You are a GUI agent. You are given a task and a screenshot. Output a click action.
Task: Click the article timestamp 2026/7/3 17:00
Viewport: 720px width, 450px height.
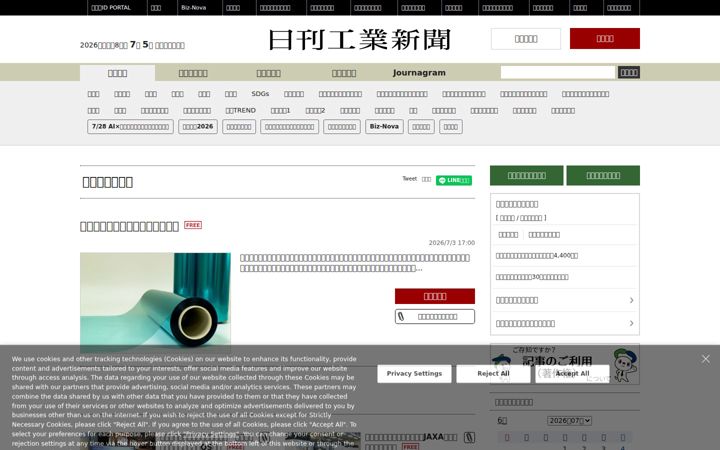point(452,243)
